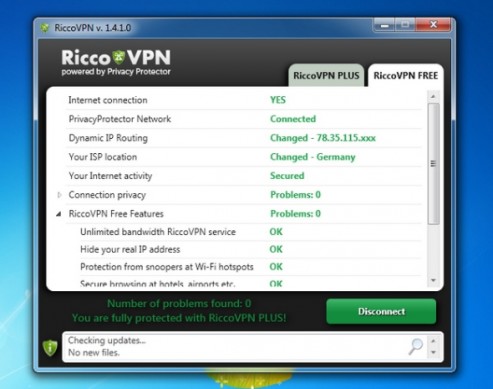
Task: Click the RiccoVPN Free Features label
Action: pyautogui.click(x=116, y=214)
